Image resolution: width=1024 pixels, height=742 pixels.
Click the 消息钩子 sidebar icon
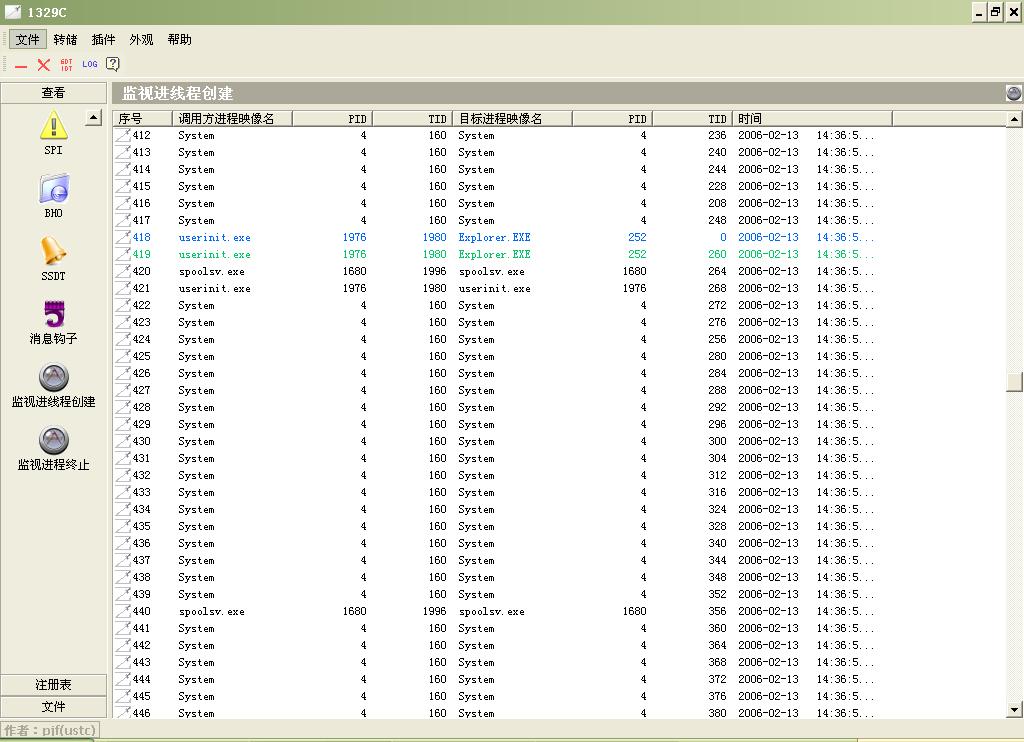click(53, 314)
